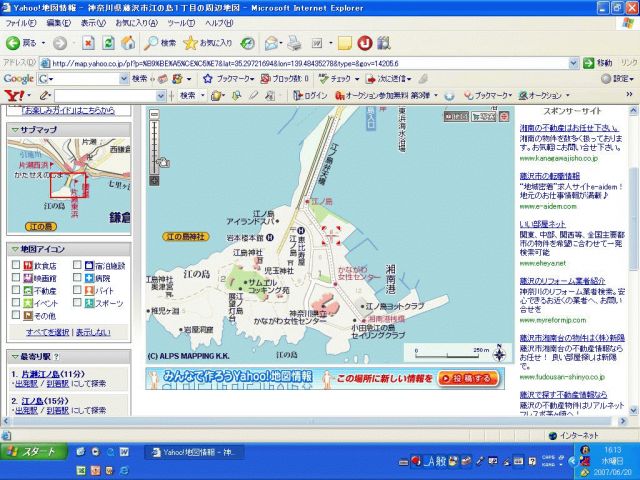
Task: Collapse the サブマップ panel
Action: click(14, 130)
